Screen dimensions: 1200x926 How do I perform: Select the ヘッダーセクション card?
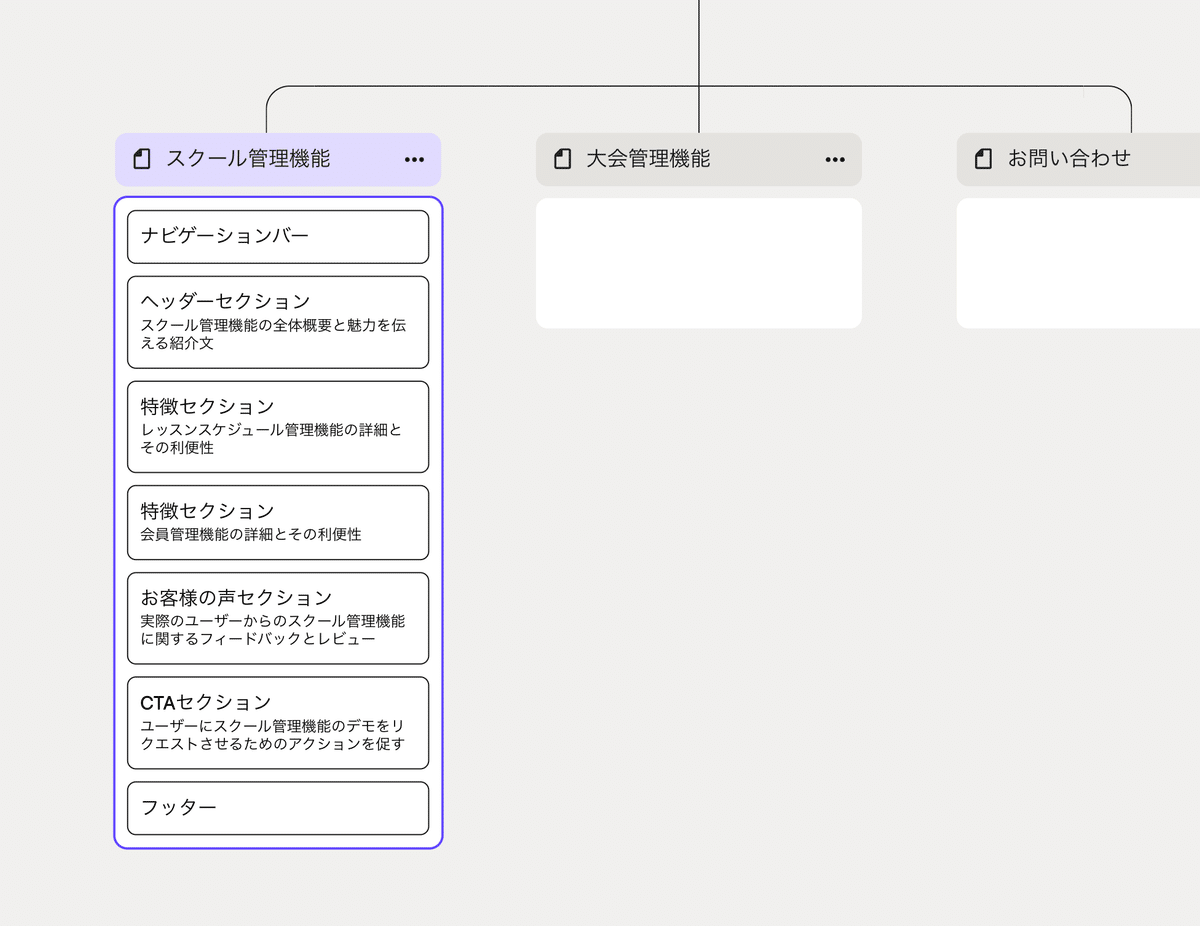pyautogui.click(x=278, y=322)
